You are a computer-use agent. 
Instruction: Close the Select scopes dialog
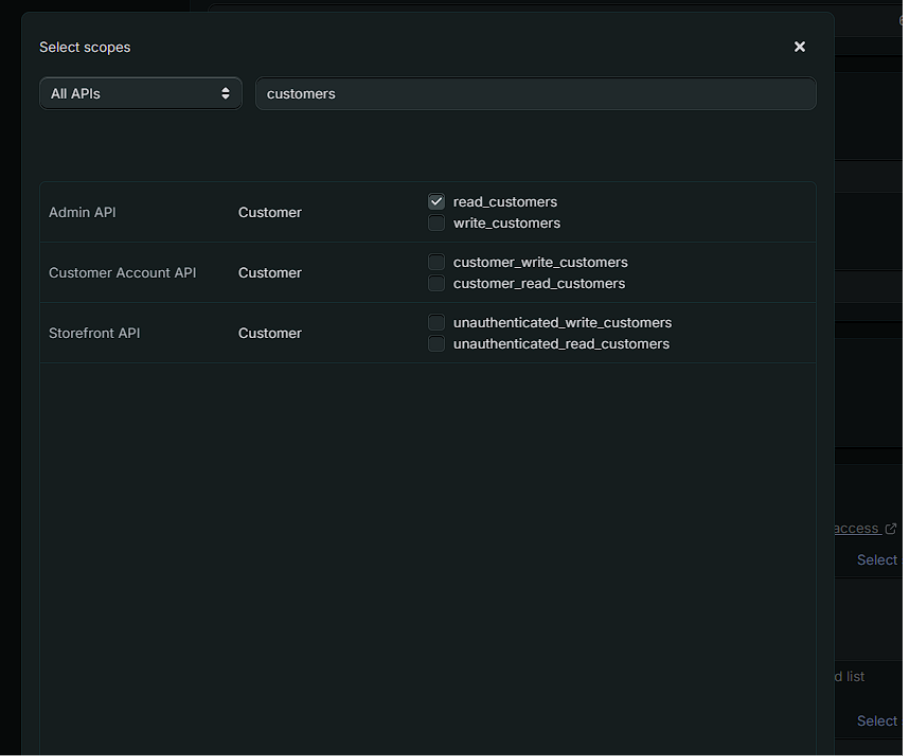coord(799,46)
